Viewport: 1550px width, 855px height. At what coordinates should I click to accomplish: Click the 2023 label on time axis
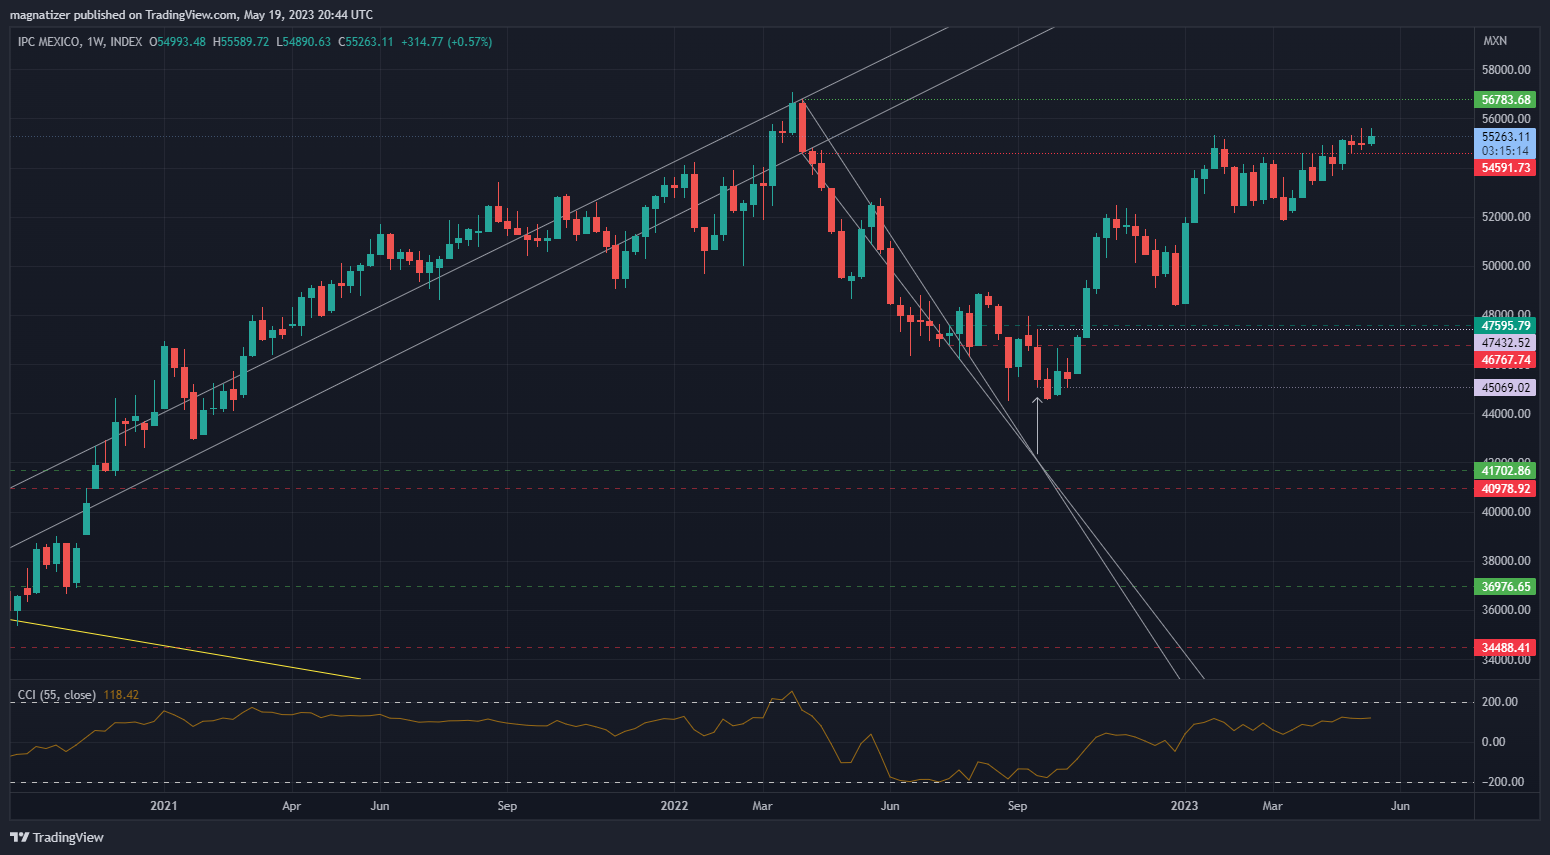1184,806
